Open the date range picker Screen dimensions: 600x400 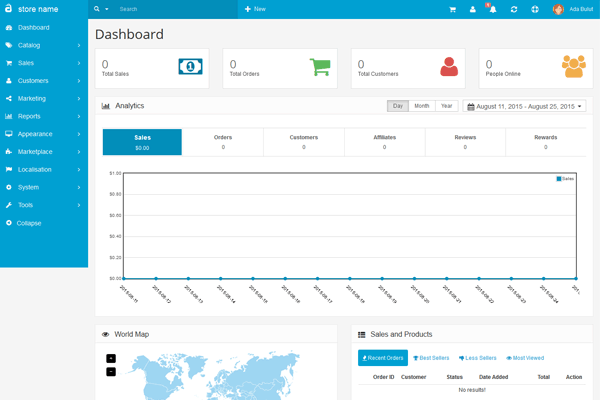[524, 106]
